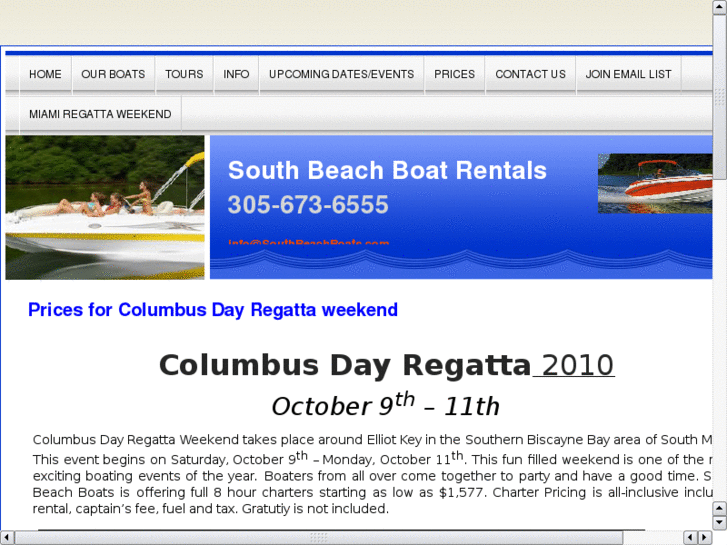Viewport: 727px width, 545px height.
Task: Click the Prices for Columbus Day Regatta heading
Action: coord(213,310)
